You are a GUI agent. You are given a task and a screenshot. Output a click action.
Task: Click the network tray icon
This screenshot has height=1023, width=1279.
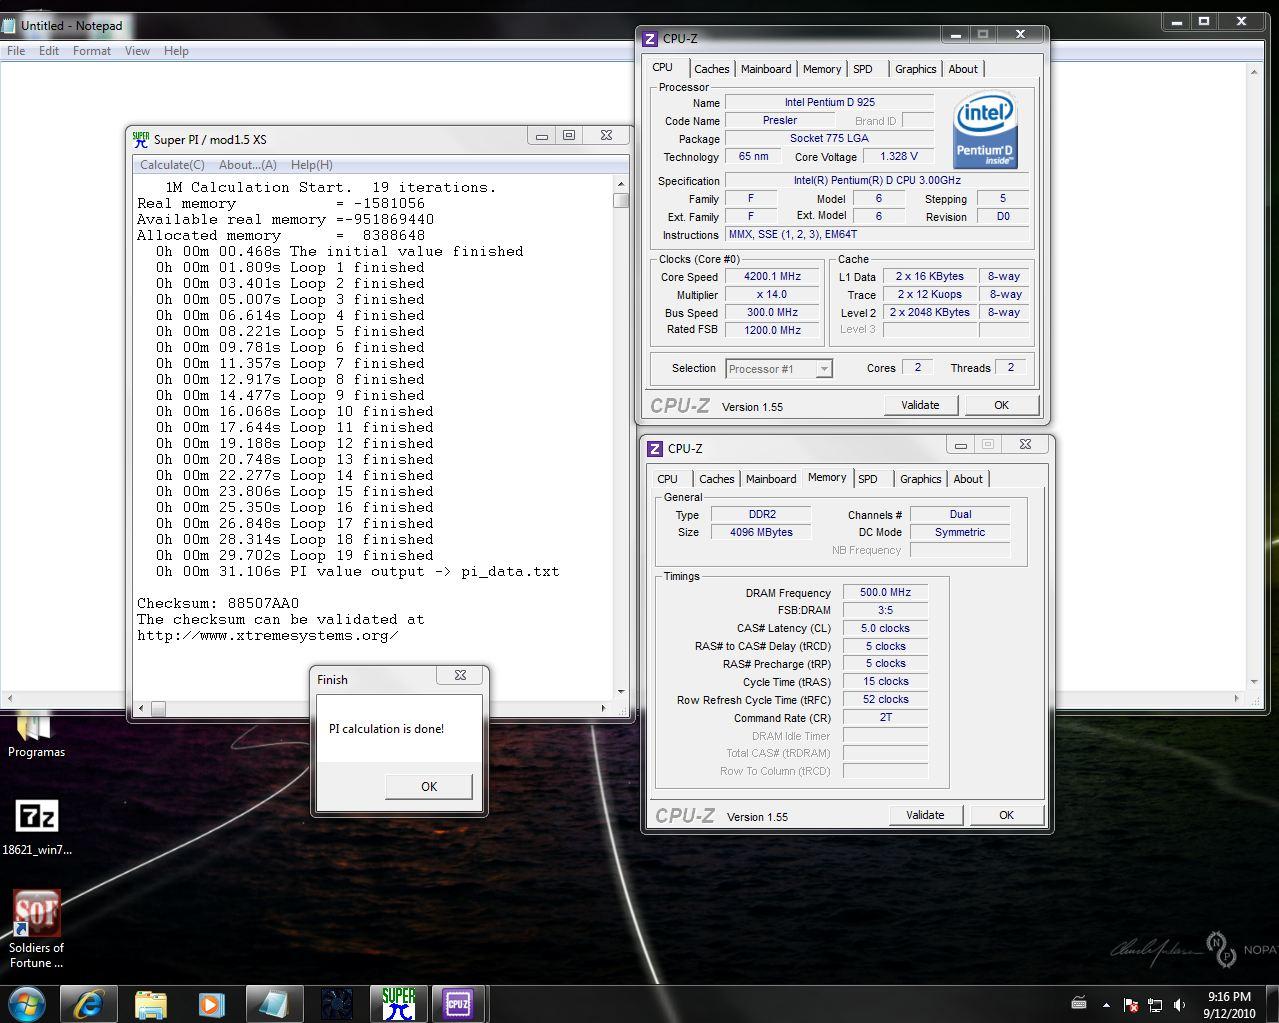coord(1155,1004)
